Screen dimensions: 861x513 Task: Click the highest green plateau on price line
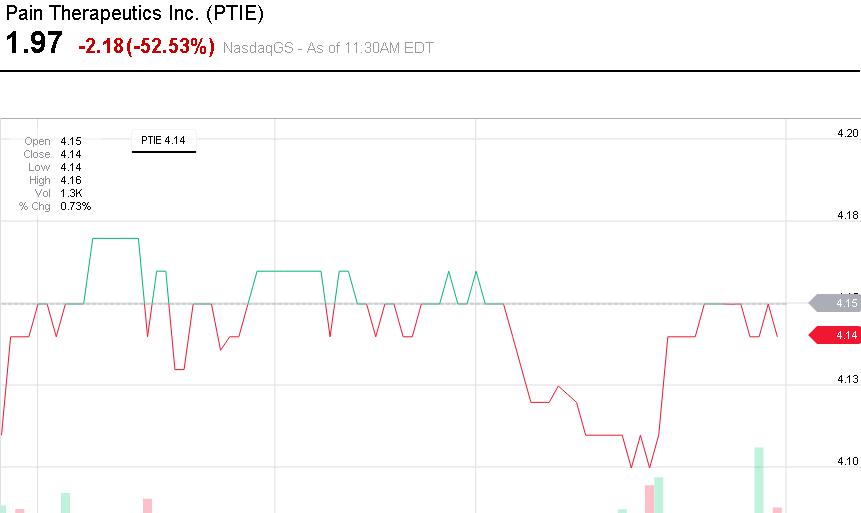pos(115,238)
